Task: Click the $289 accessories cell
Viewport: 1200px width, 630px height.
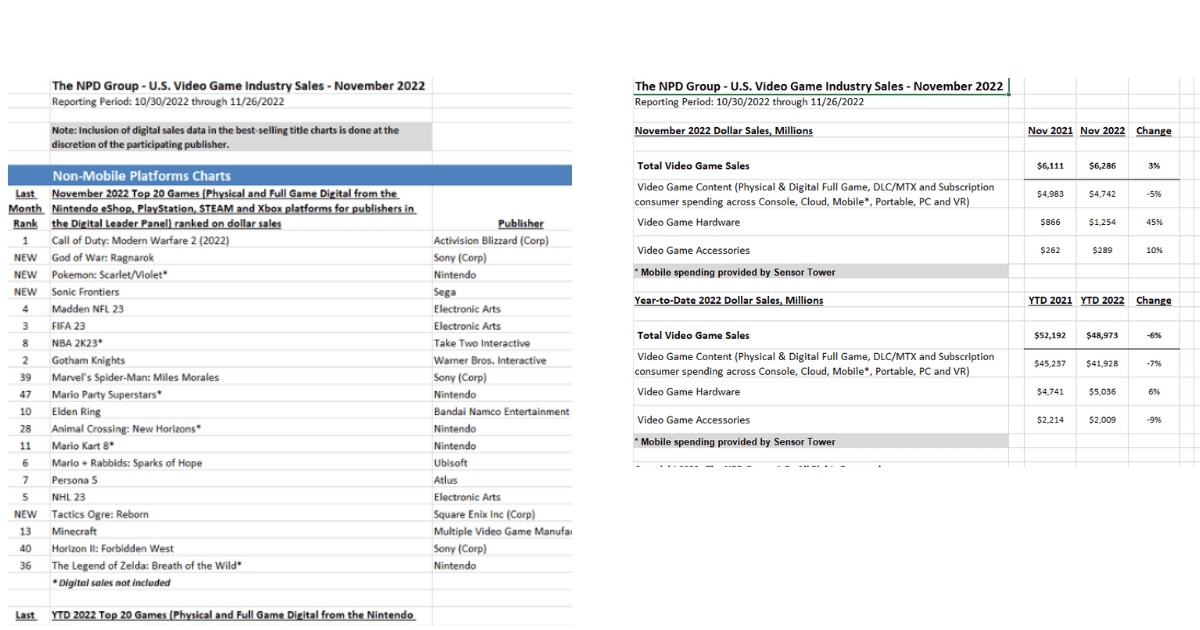Action: (1102, 250)
